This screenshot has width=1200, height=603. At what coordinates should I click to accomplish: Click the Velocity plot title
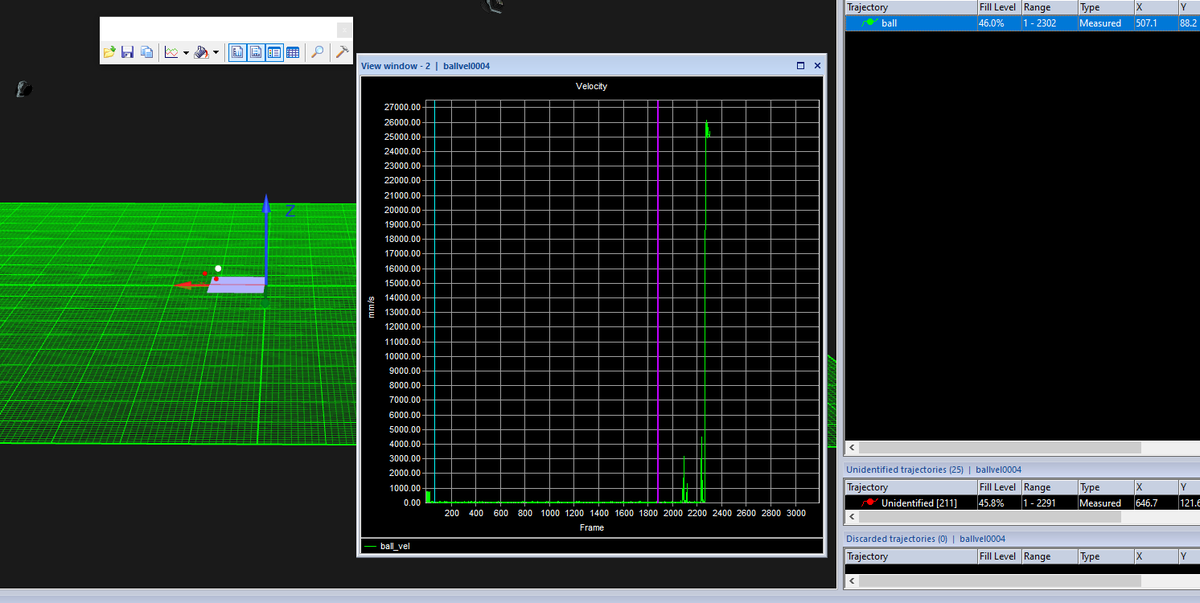tap(591, 86)
